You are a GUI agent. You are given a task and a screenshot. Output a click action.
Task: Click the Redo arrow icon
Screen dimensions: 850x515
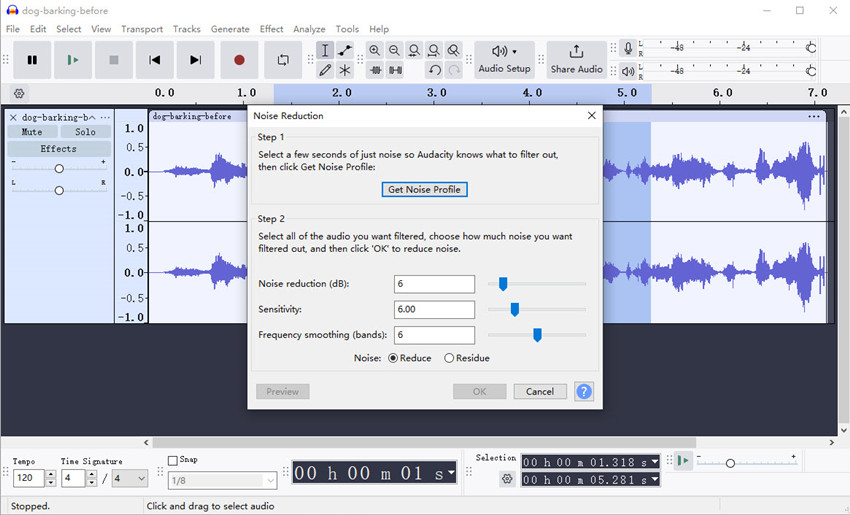click(454, 70)
